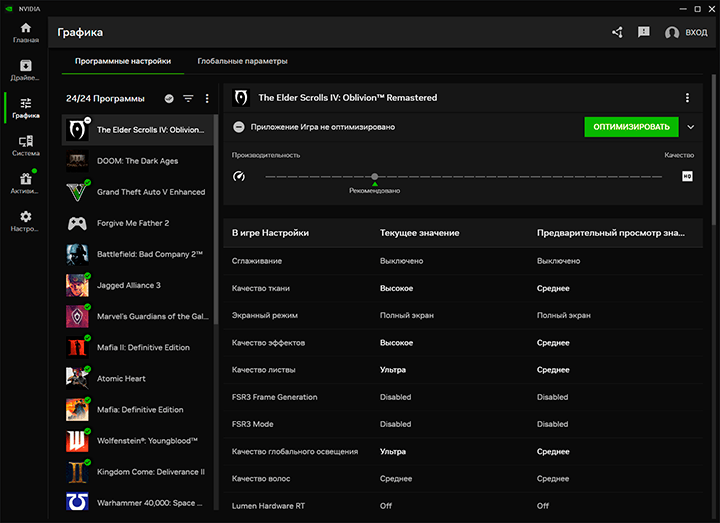Open the filter icon for programs list
This screenshot has width=720, height=523.
pyautogui.click(x=188, y=98)
